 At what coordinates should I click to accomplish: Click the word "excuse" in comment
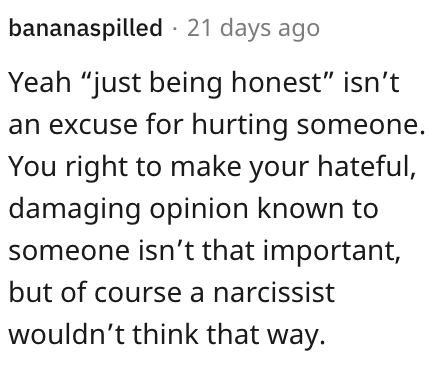tap(93, 125)
